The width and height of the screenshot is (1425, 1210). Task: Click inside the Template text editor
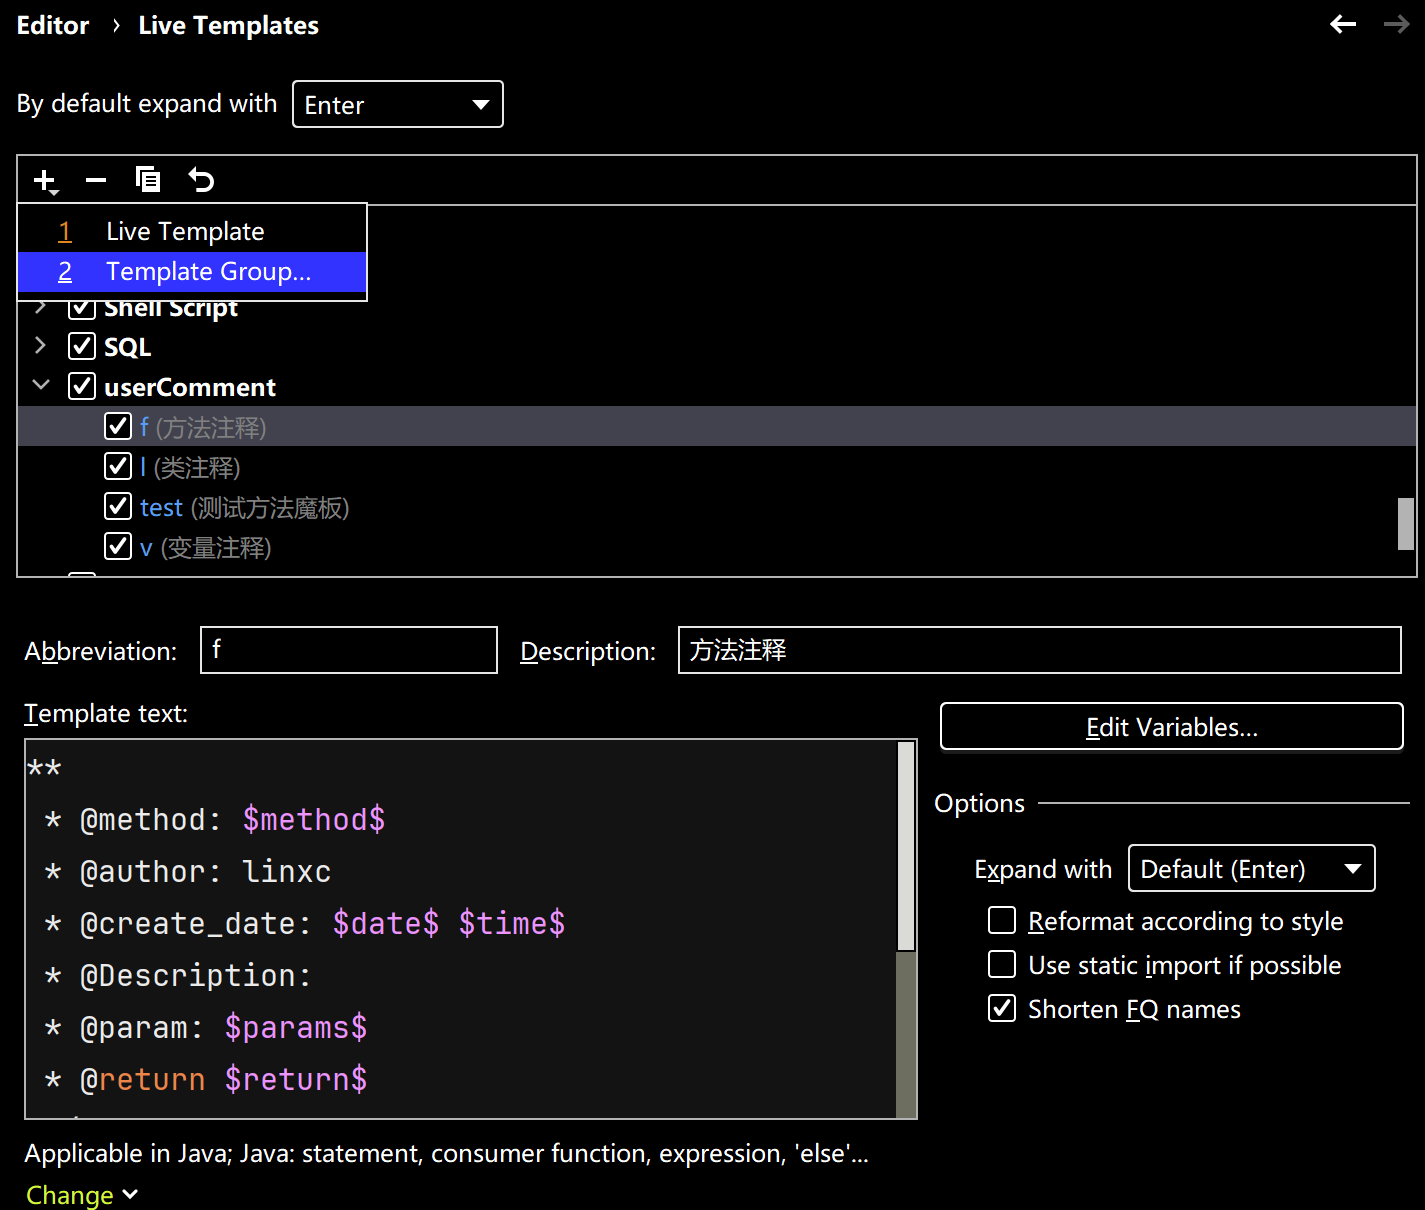(461, 929)
